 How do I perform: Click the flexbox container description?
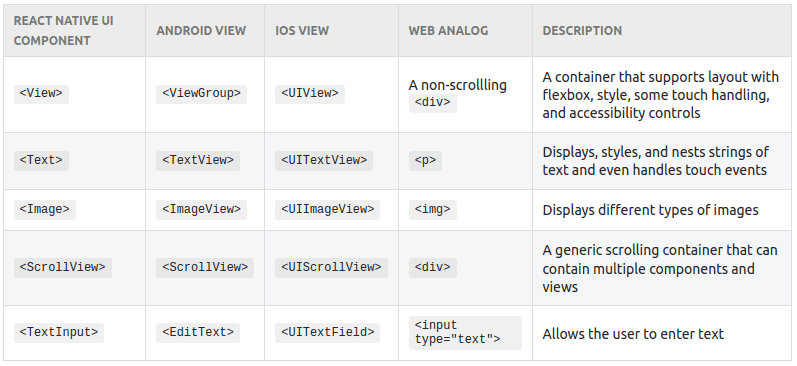[660, 95]
